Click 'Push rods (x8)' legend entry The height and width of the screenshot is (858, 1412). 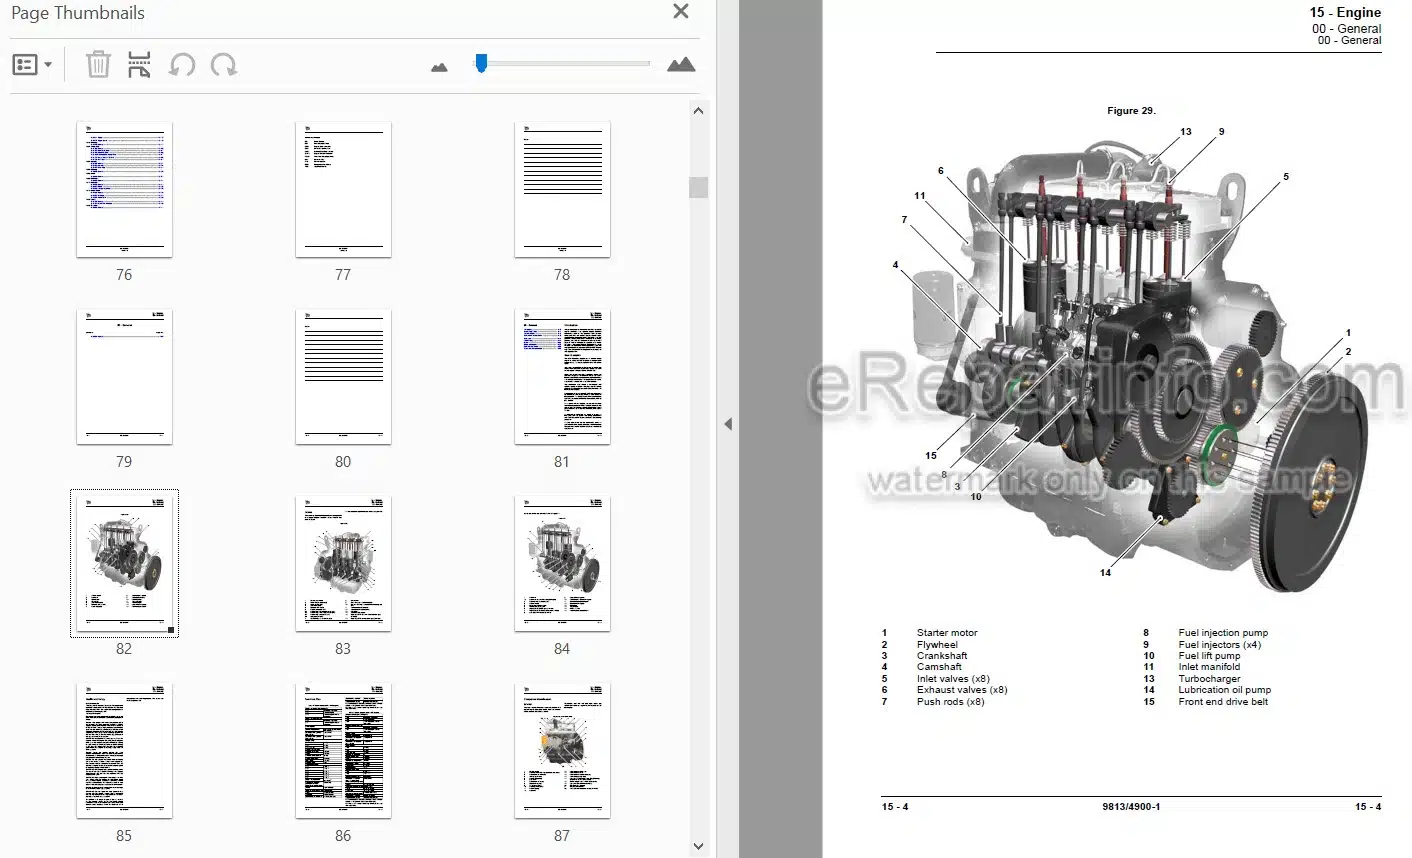[x=950, y=702]
